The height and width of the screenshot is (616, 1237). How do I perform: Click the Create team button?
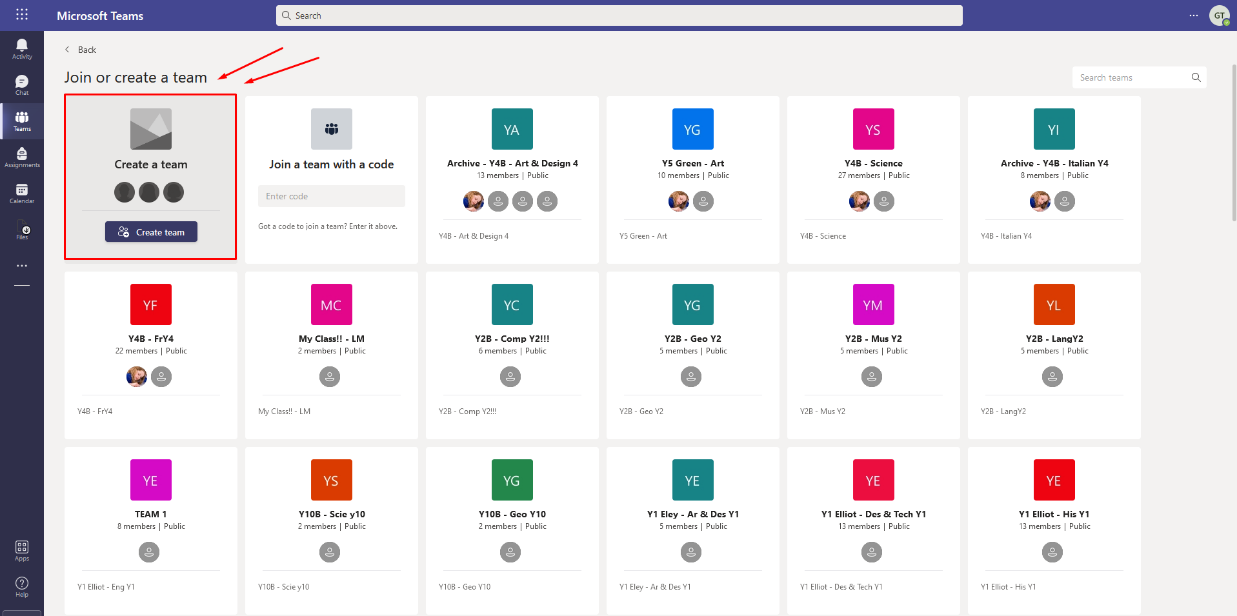click(x=151, y=231)
